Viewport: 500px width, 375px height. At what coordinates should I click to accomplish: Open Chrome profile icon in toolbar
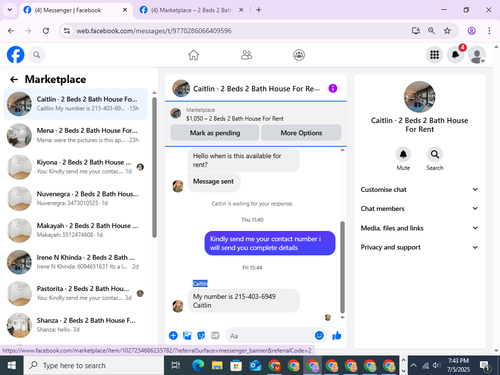(471, 31)
